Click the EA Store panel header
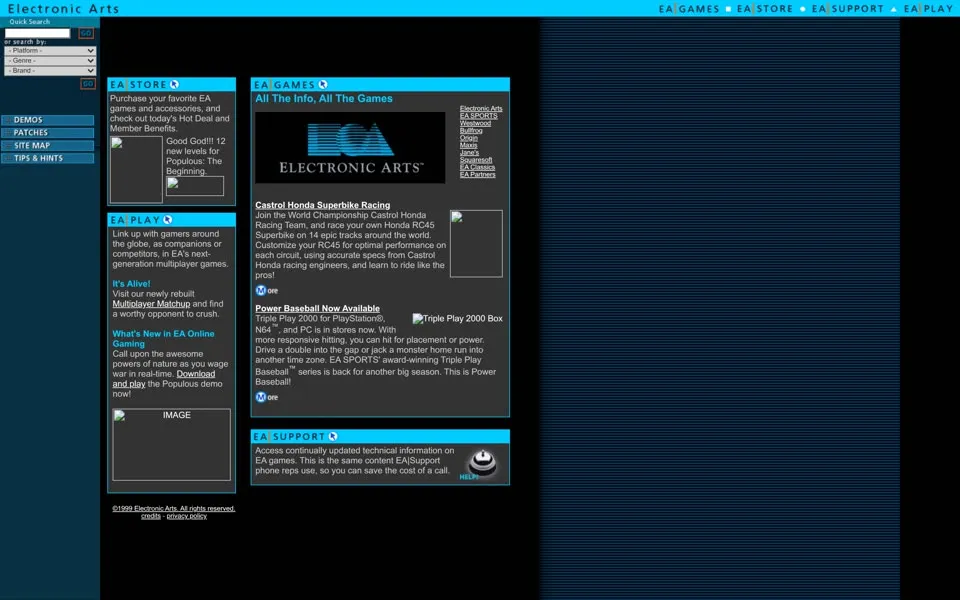The width and height of the screenshot is (960, 600). [x=171, y=84]
